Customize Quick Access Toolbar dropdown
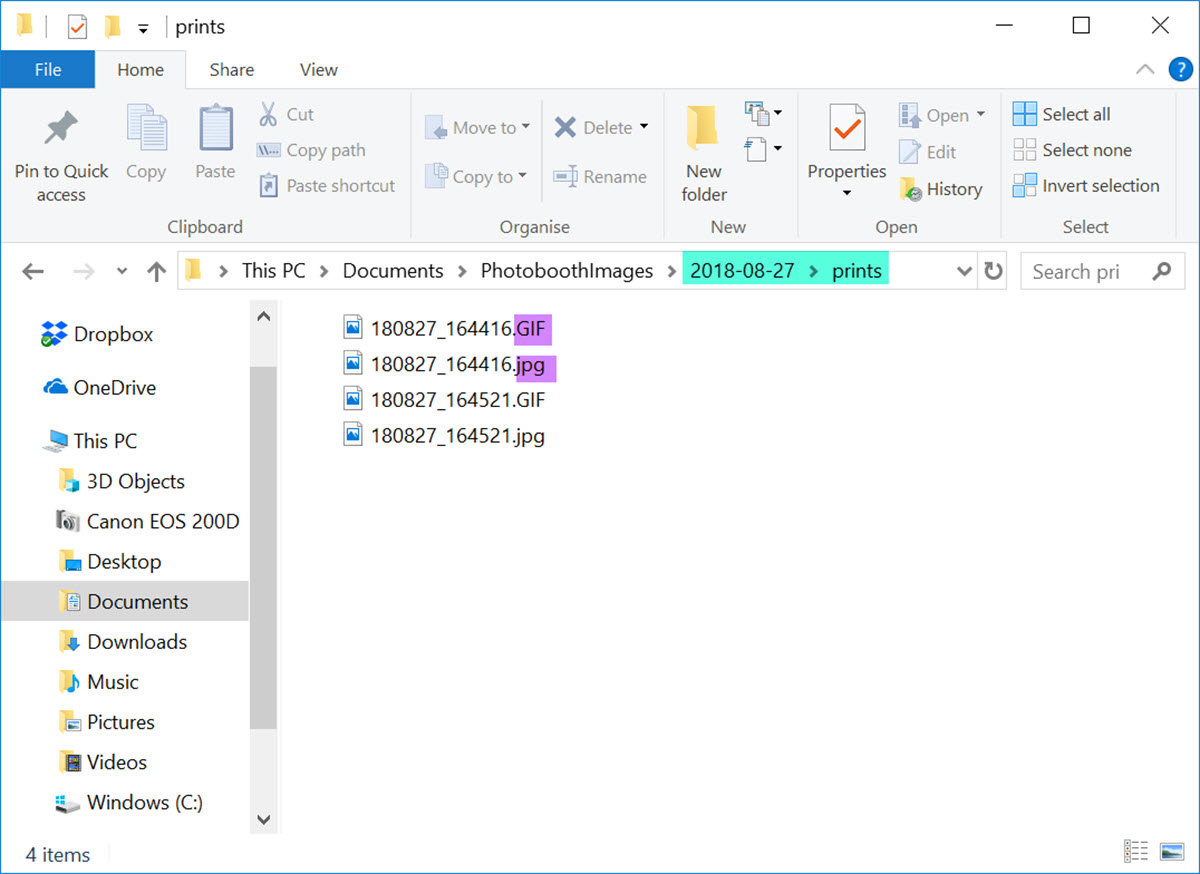Viewport: 1200px width, 874px height. point(143,29)
